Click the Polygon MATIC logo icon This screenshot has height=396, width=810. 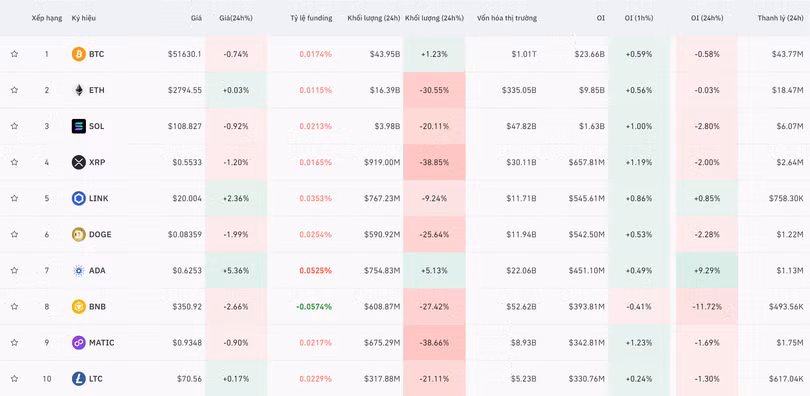tap(79, 343)
